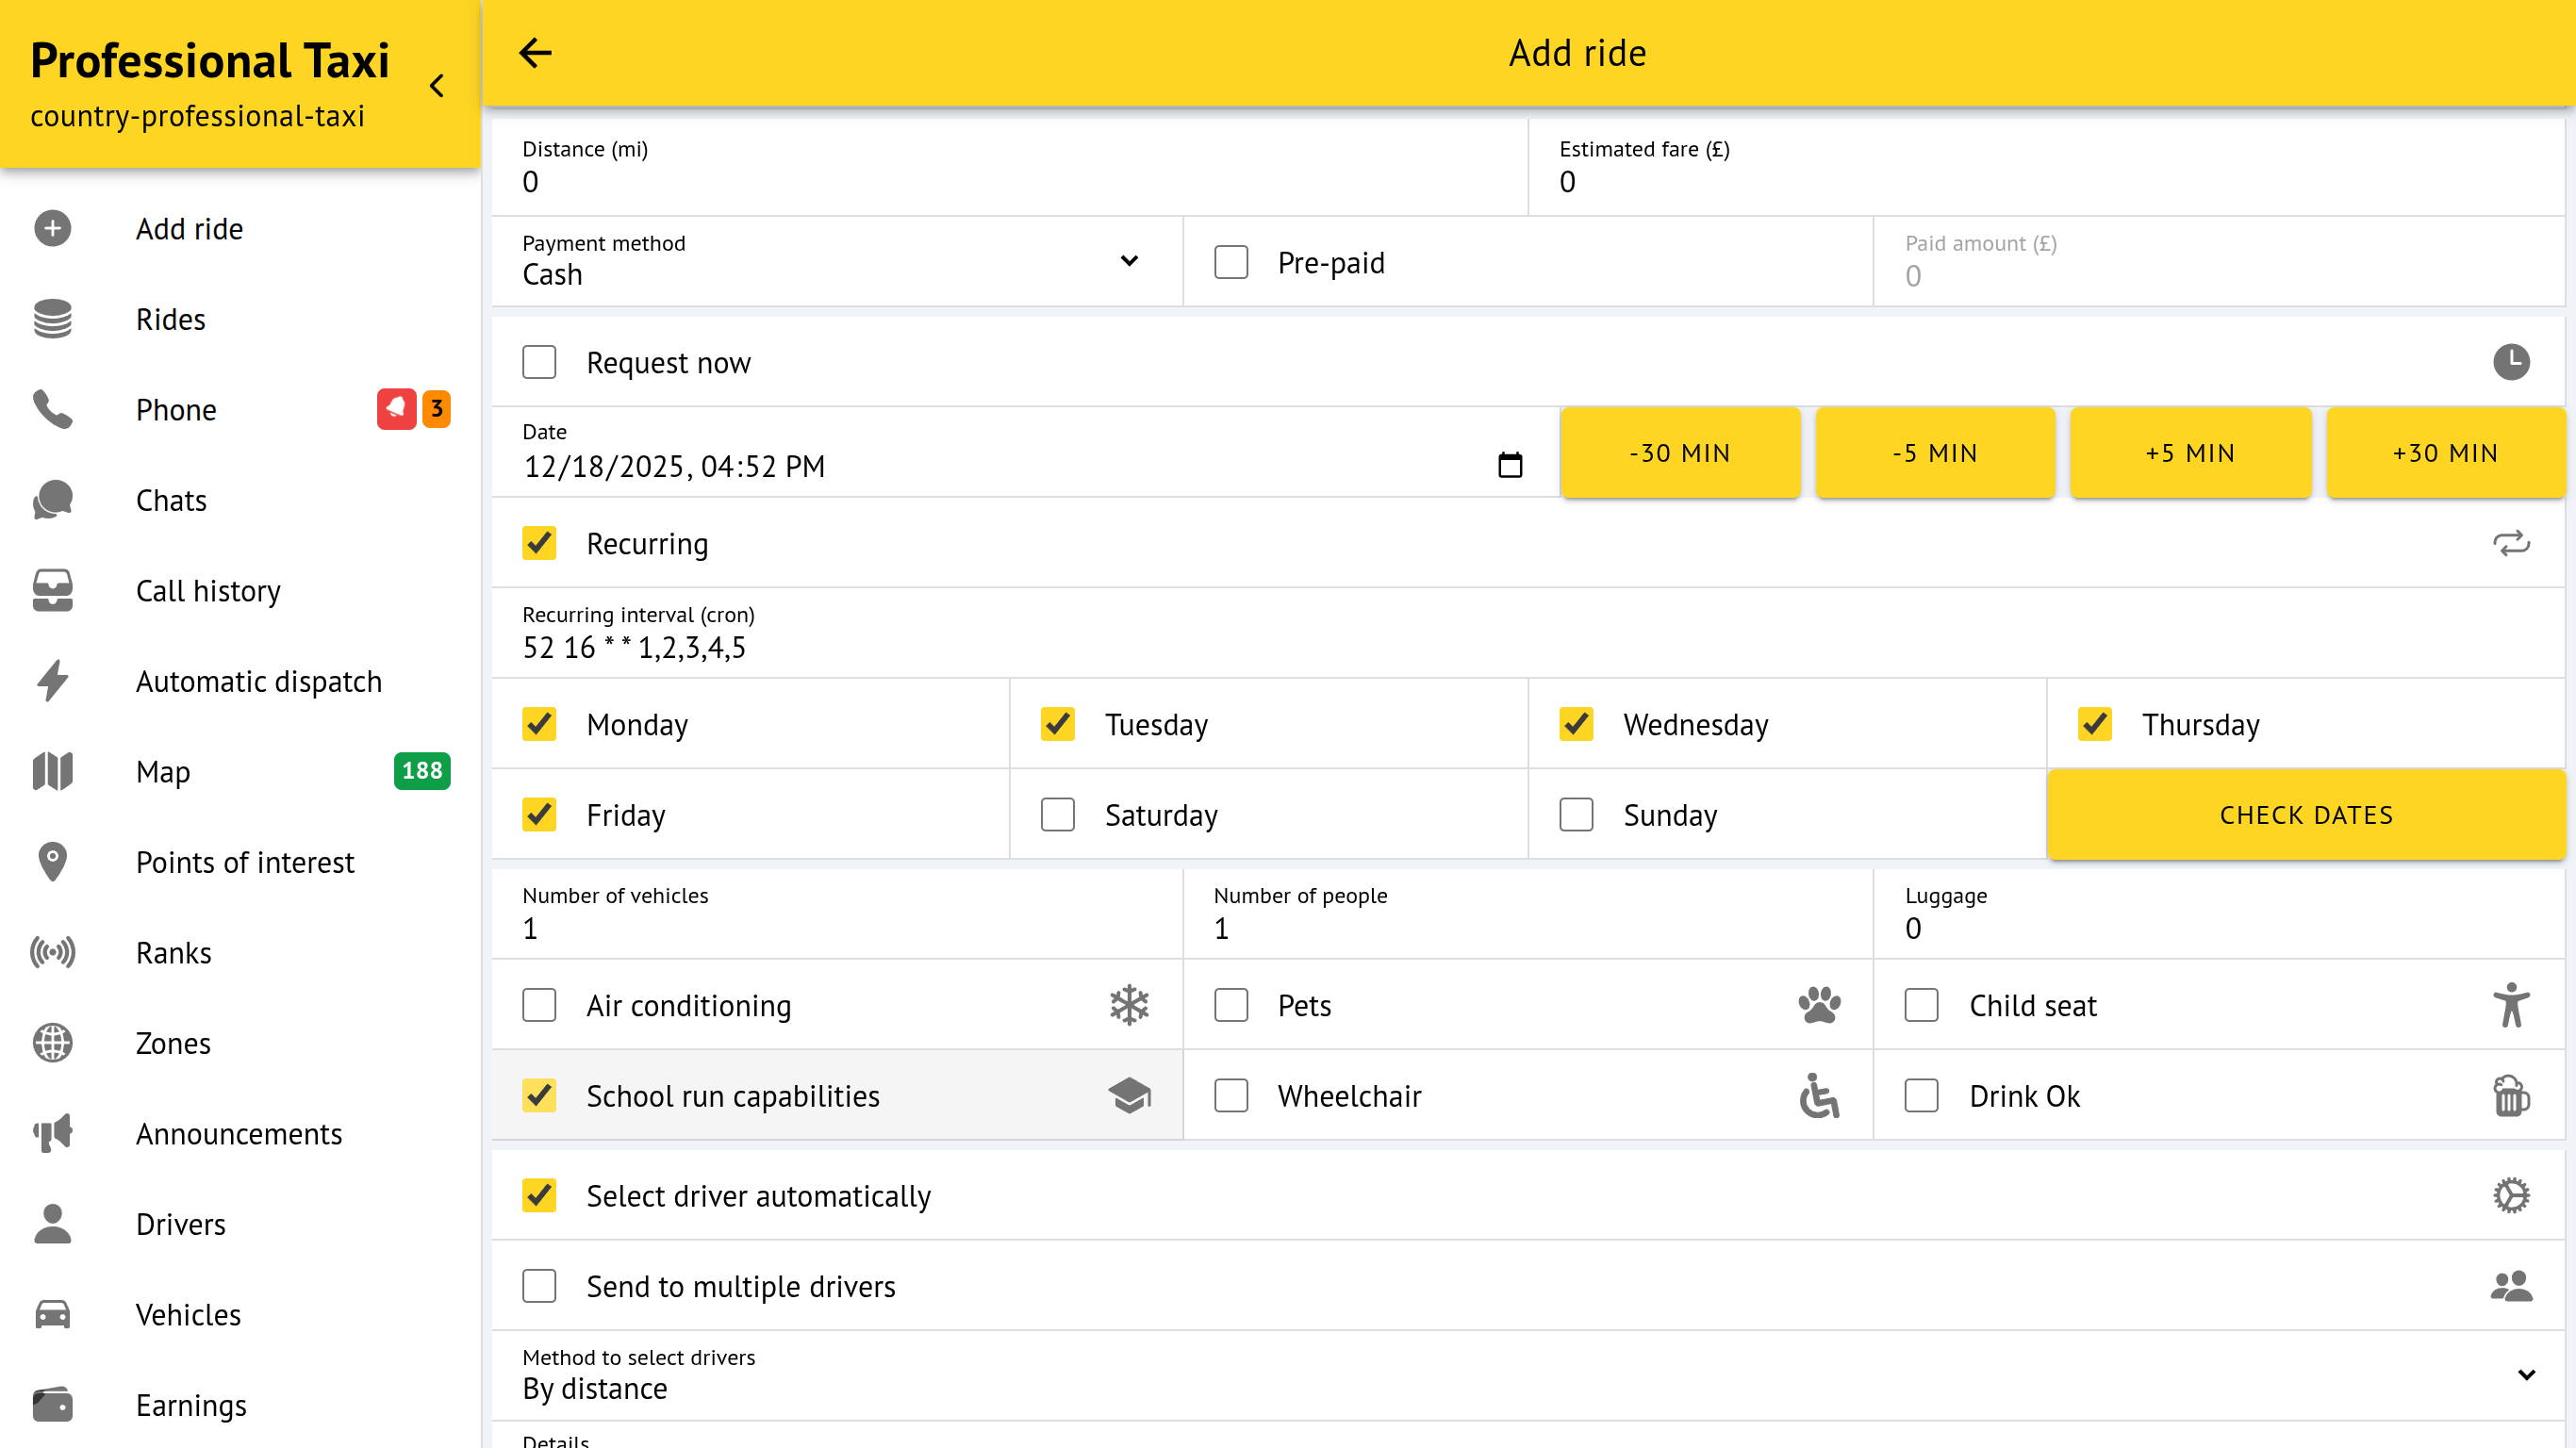Click the gear icon for automatic driver

click(2510, 1195)
